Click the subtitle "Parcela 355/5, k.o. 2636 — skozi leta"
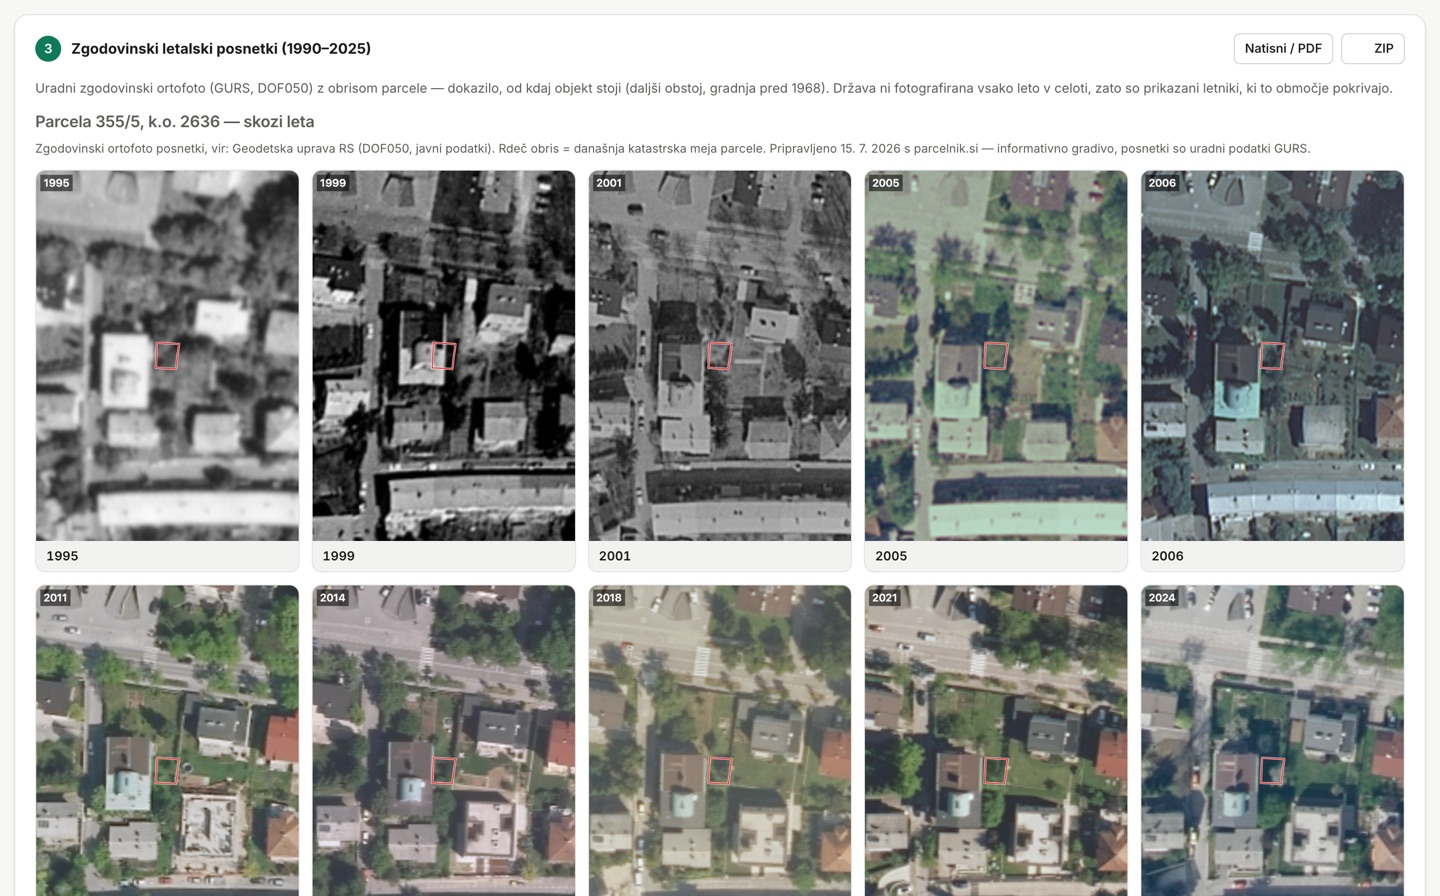Image resolution: width=1440 pixels, height=896 pixels. click(x=175, y=121)
